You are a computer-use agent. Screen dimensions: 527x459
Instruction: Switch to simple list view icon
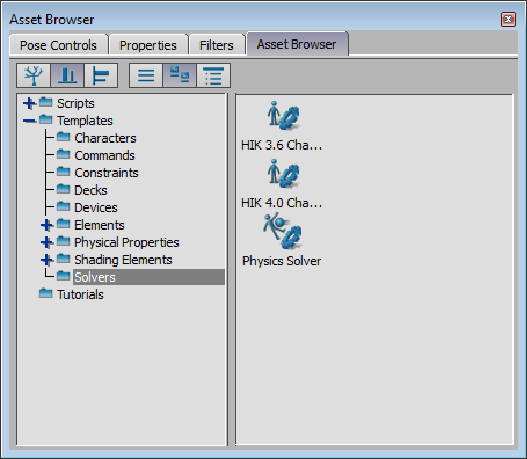pyautogui.click(x=146, y=75)
